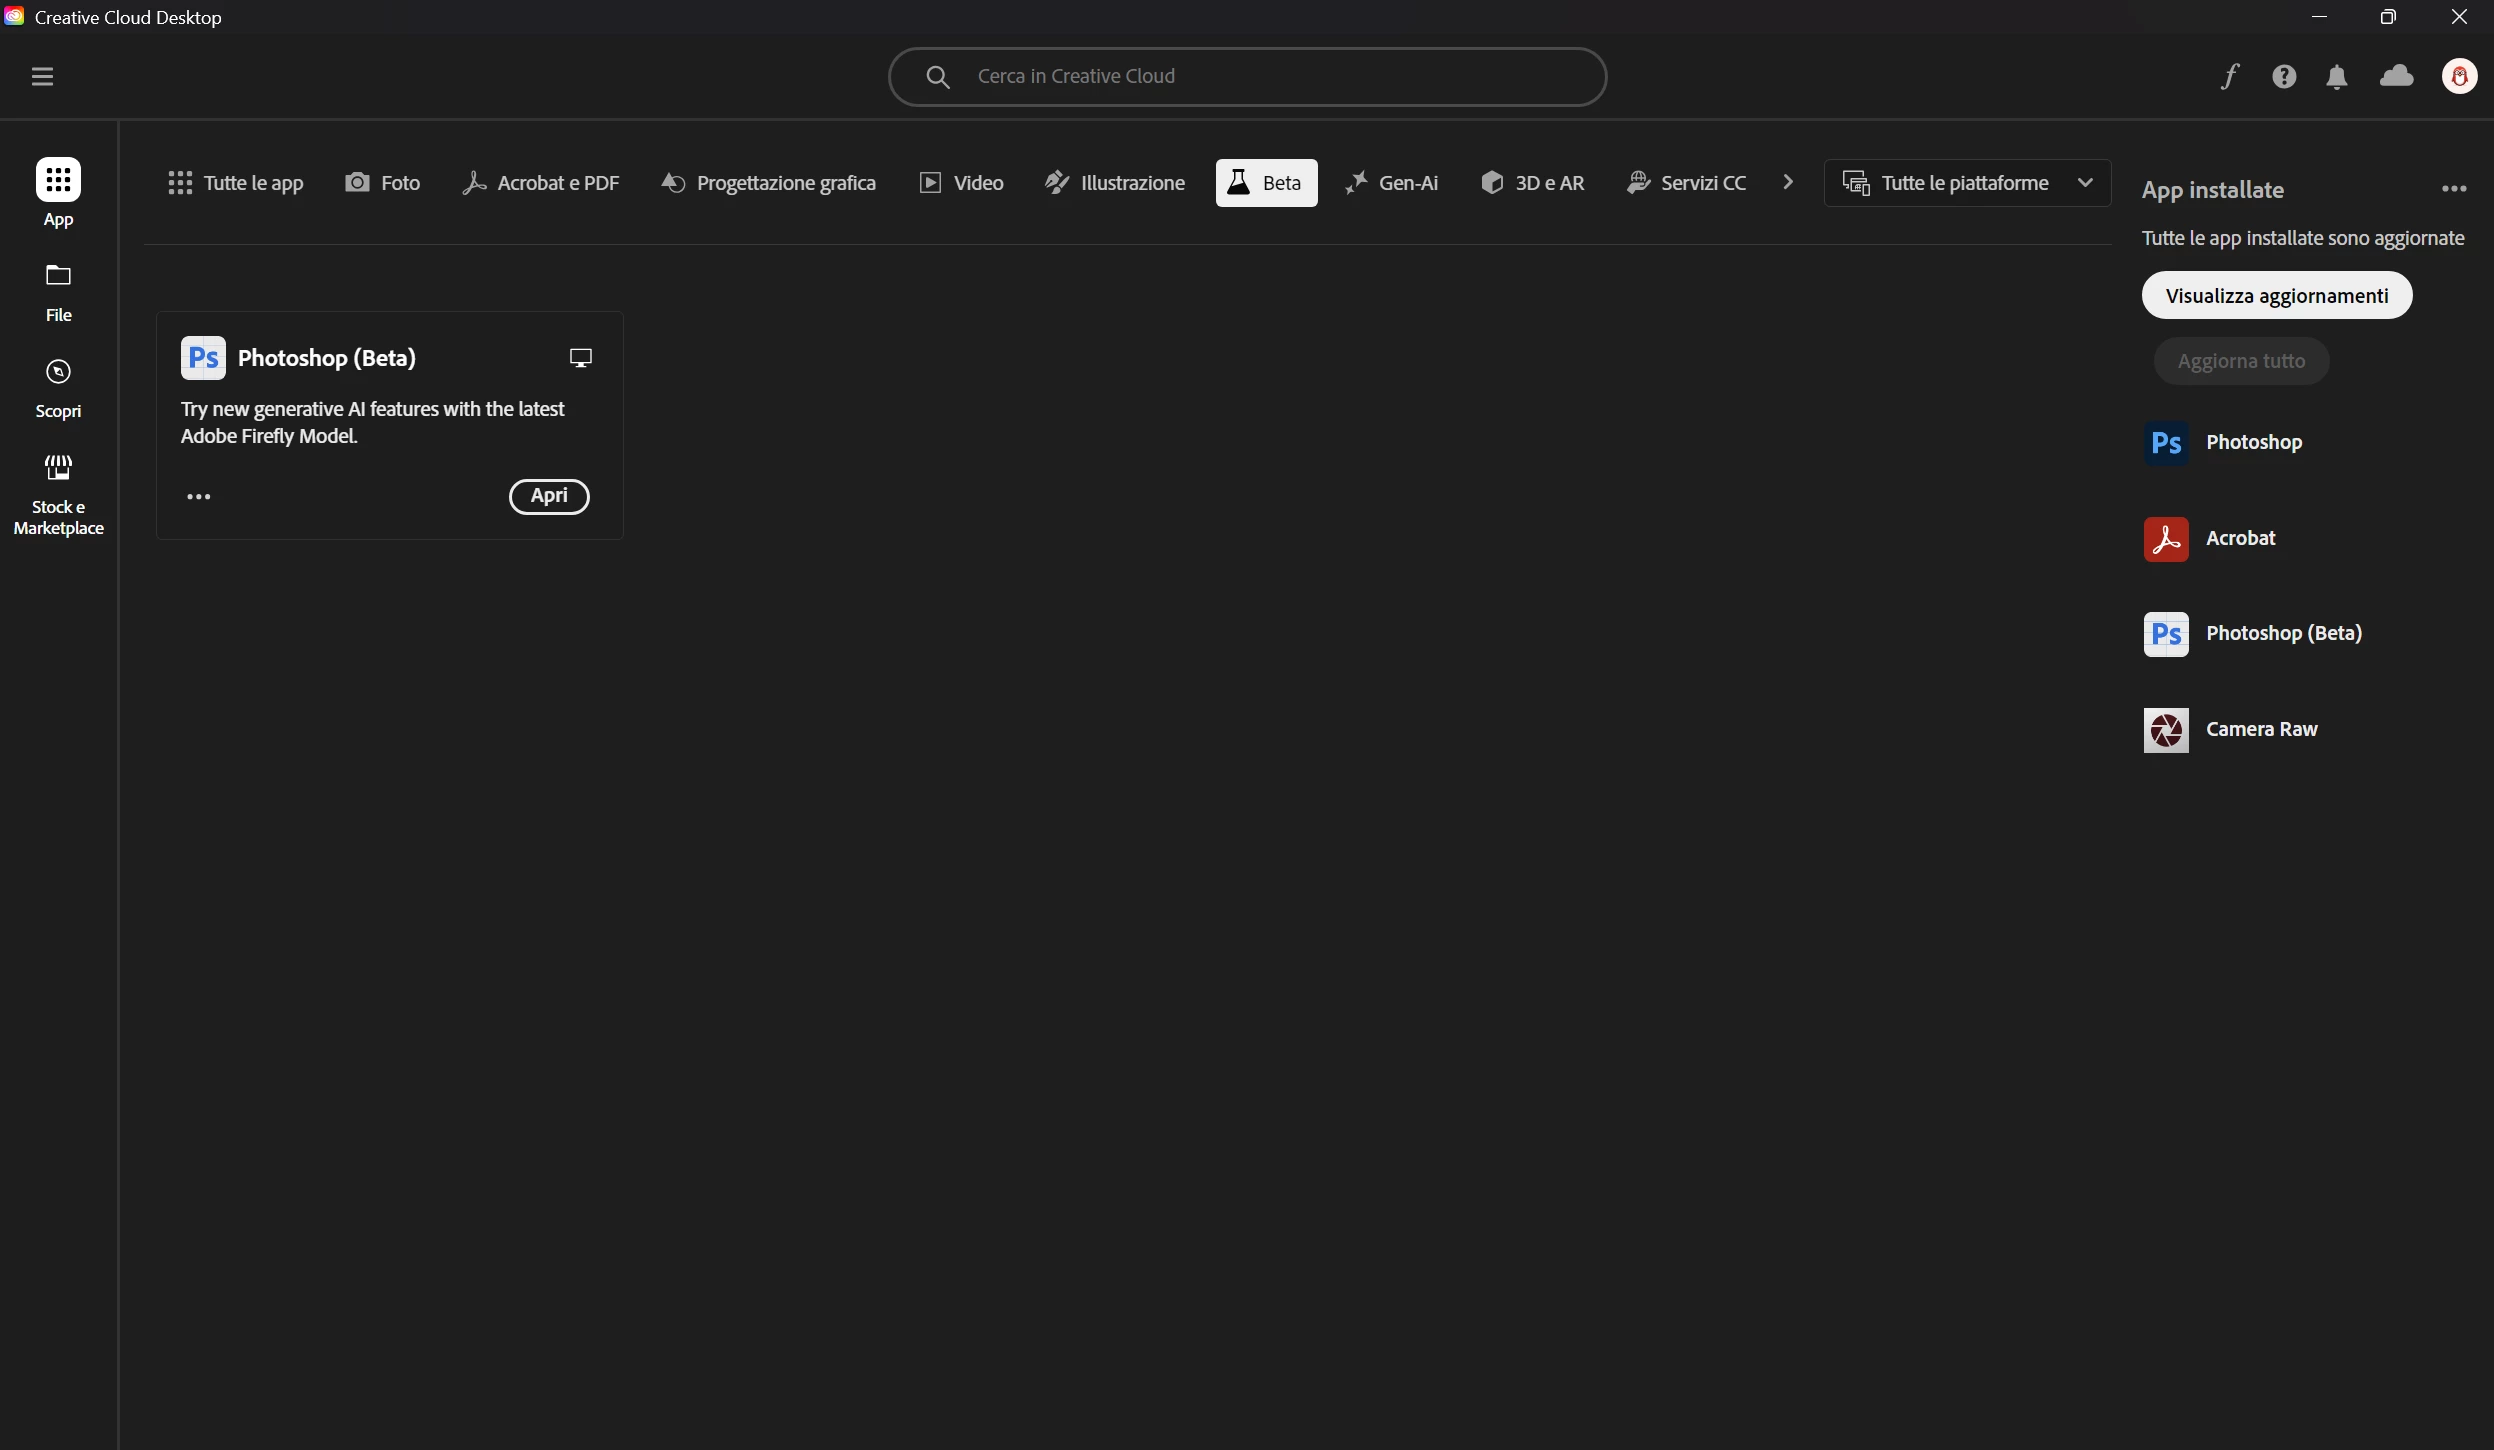Open the notifications bell icon
The height and width of the screenshot is (1450, 2494).
click(2336, 77)
